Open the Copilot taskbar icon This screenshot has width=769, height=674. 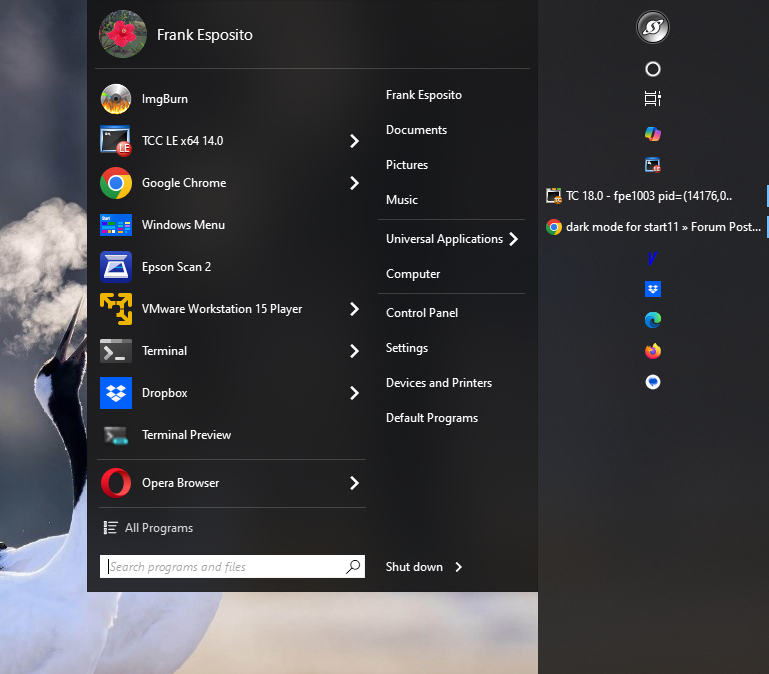[x=653, y=133]
